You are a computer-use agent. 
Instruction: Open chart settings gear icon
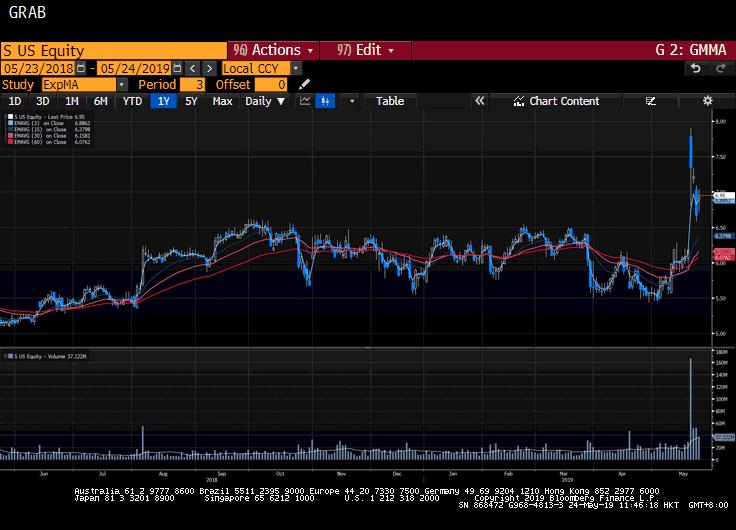click(707, 101)
